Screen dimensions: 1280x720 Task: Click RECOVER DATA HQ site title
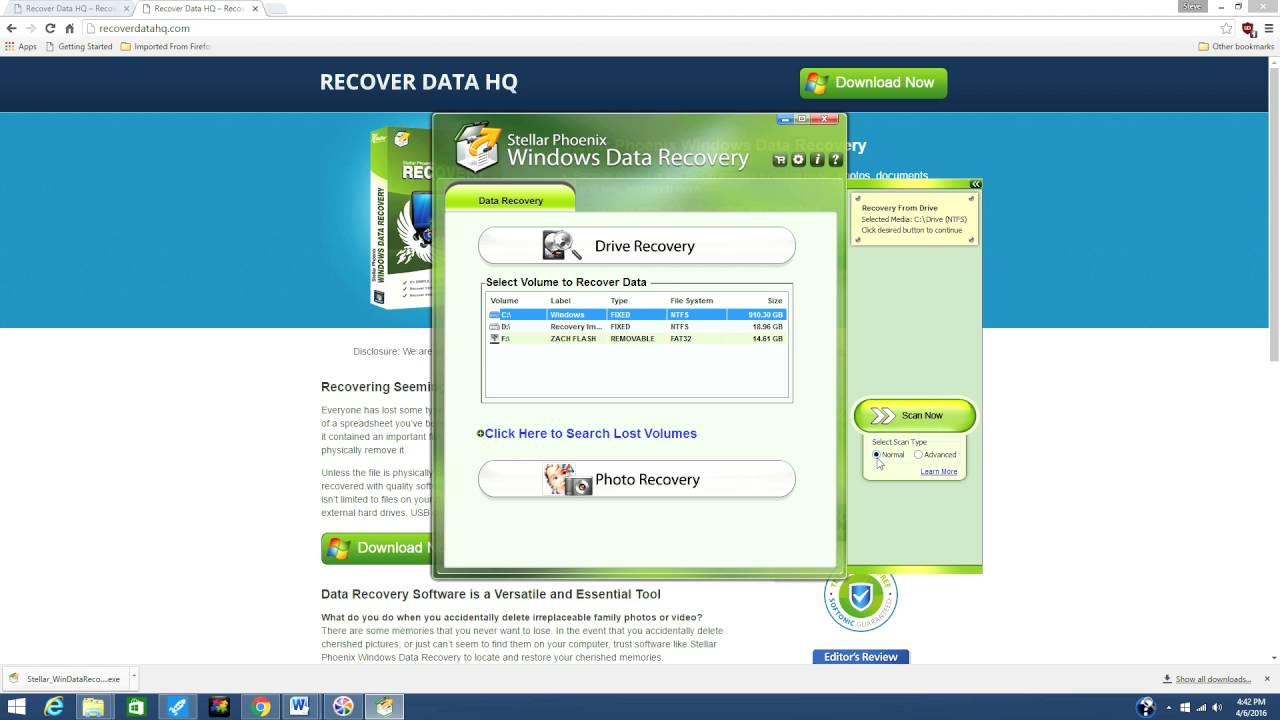coord(419,82)
